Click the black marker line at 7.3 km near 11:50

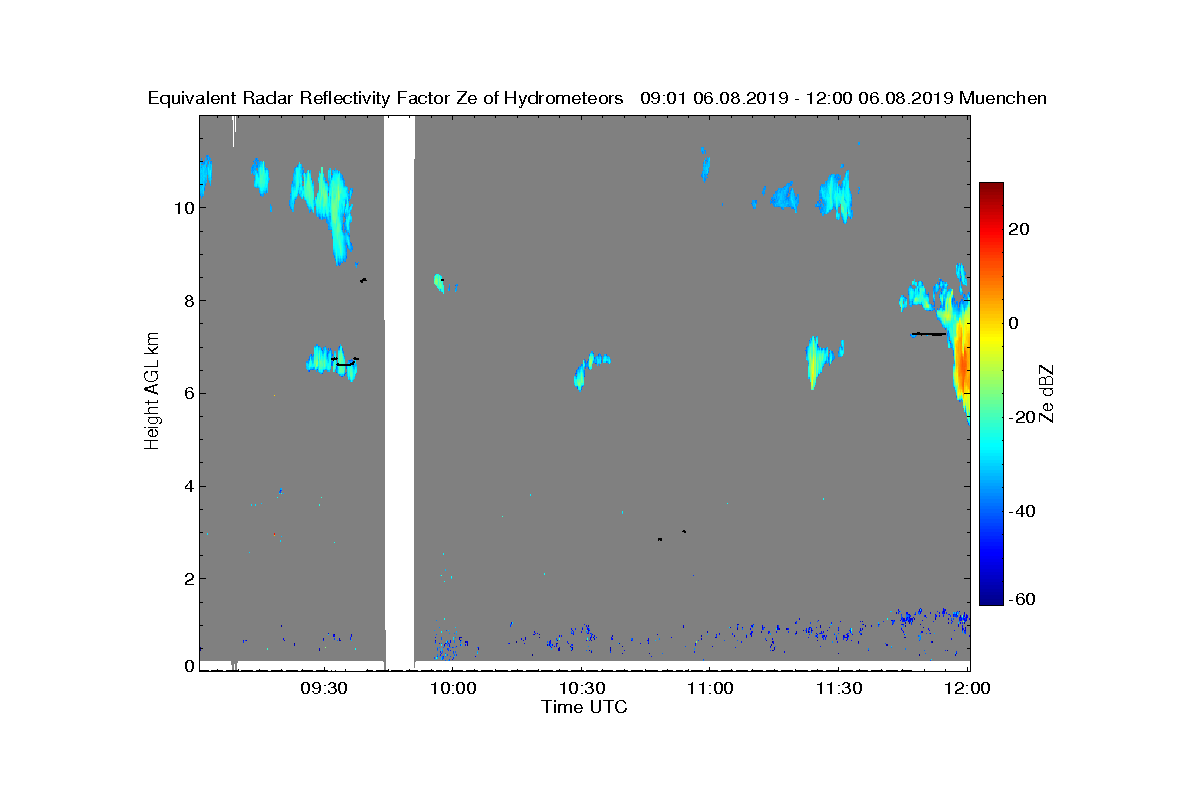928,334
